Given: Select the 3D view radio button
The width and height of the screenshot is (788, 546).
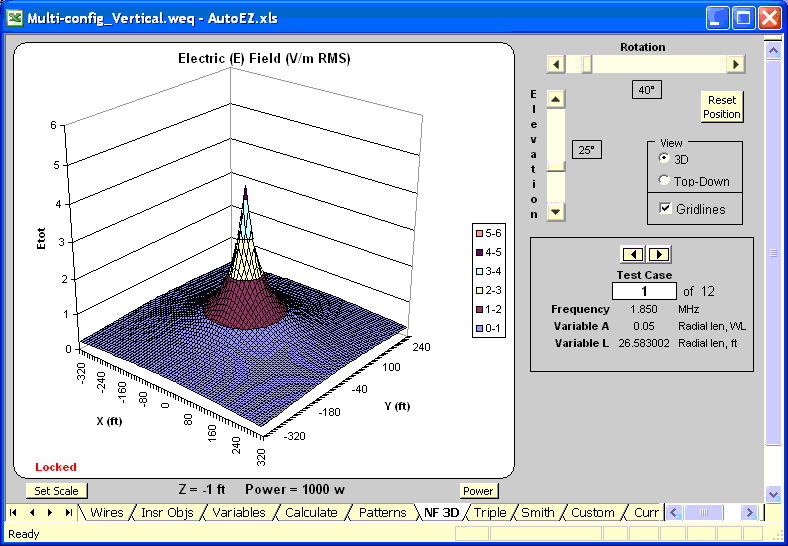Looking at the screenshot, I should (x=664, y=159).
